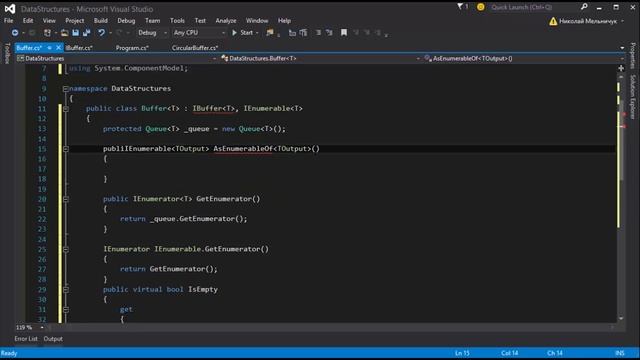Collapse the AsEnumerableOf method block
The width and height of the screenshot is (640, 360).
point(66,149)
